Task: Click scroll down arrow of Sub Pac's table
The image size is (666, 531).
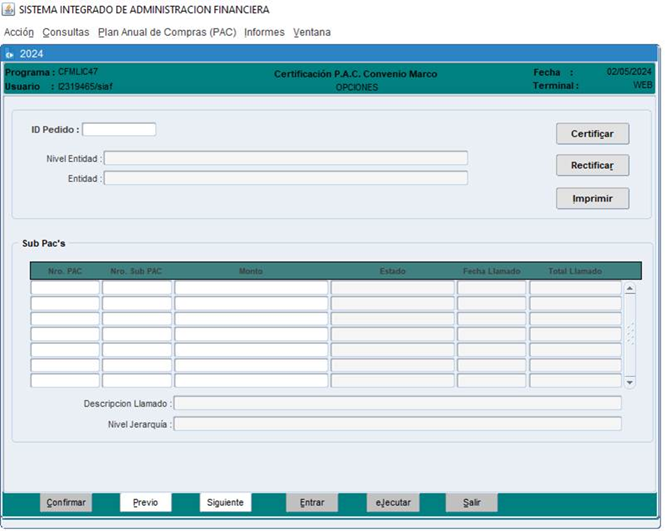Action: click(x=629, y=382)
